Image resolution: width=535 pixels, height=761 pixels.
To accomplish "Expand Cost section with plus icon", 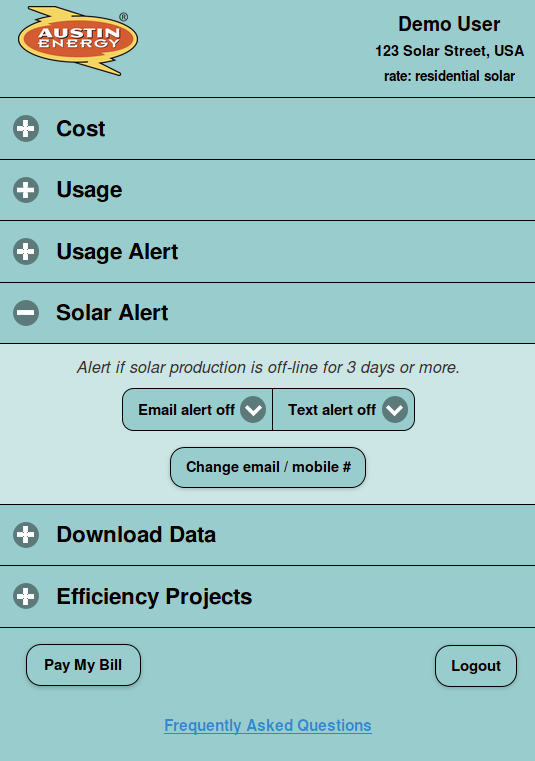I will click(x=26, y=129).
